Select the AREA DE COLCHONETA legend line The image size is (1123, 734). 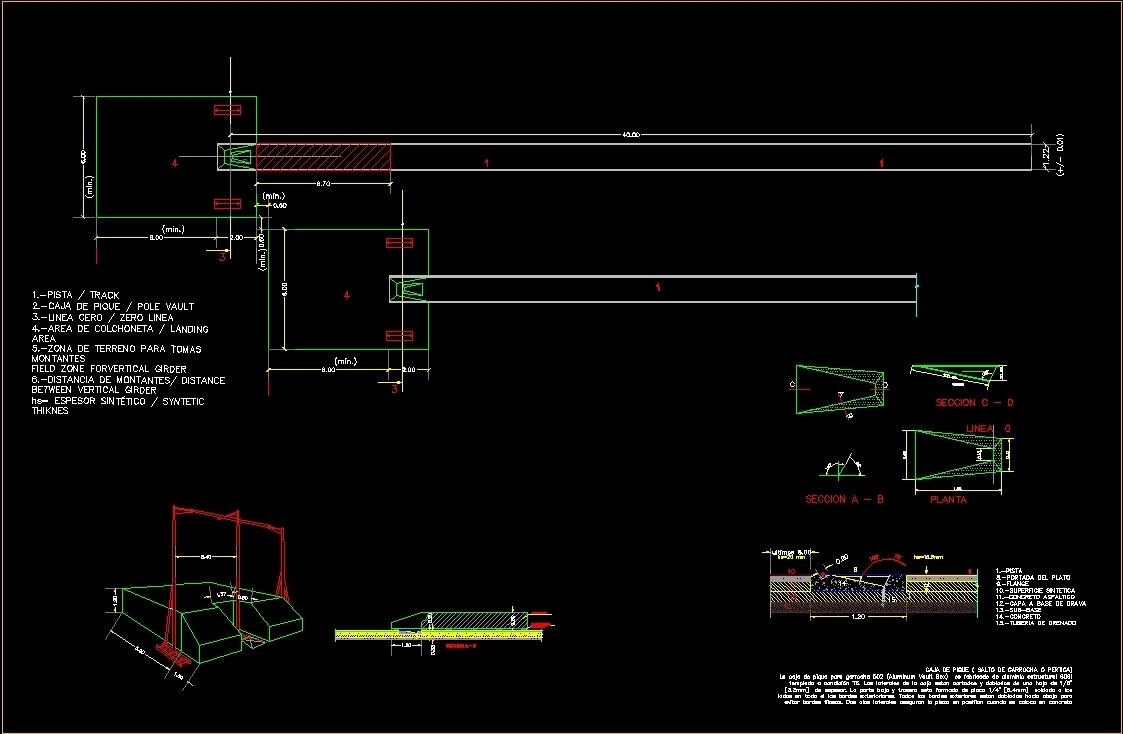[x=120, y=329]
